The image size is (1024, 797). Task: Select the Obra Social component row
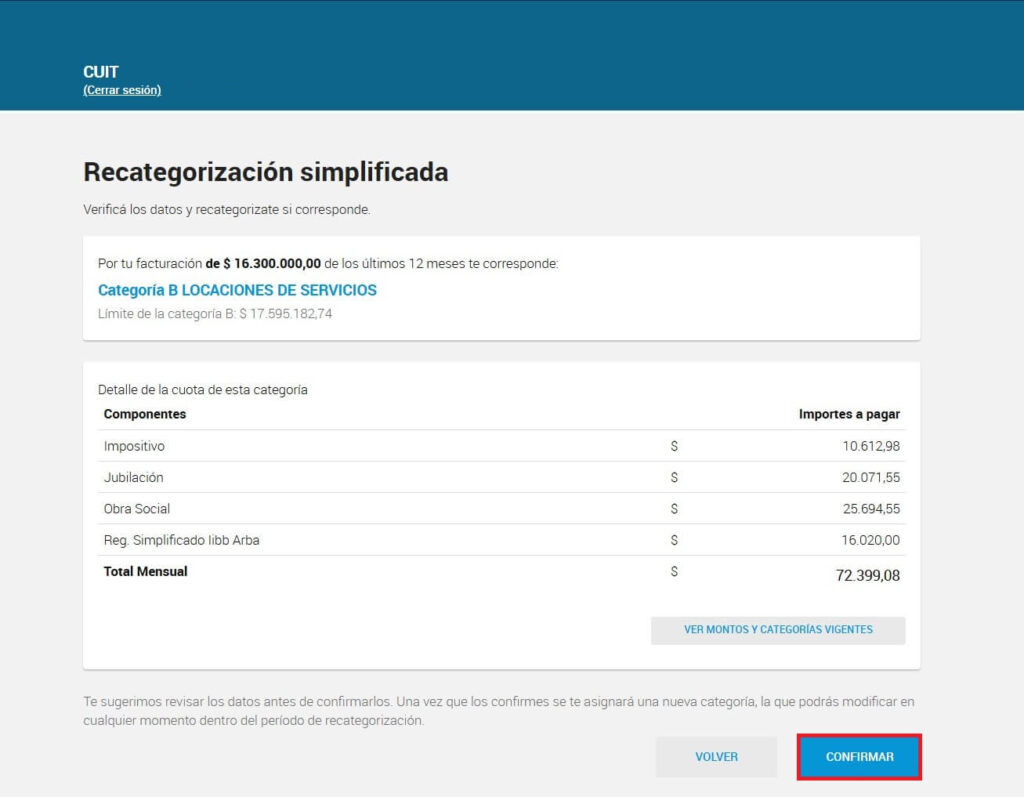coord(502,509)
